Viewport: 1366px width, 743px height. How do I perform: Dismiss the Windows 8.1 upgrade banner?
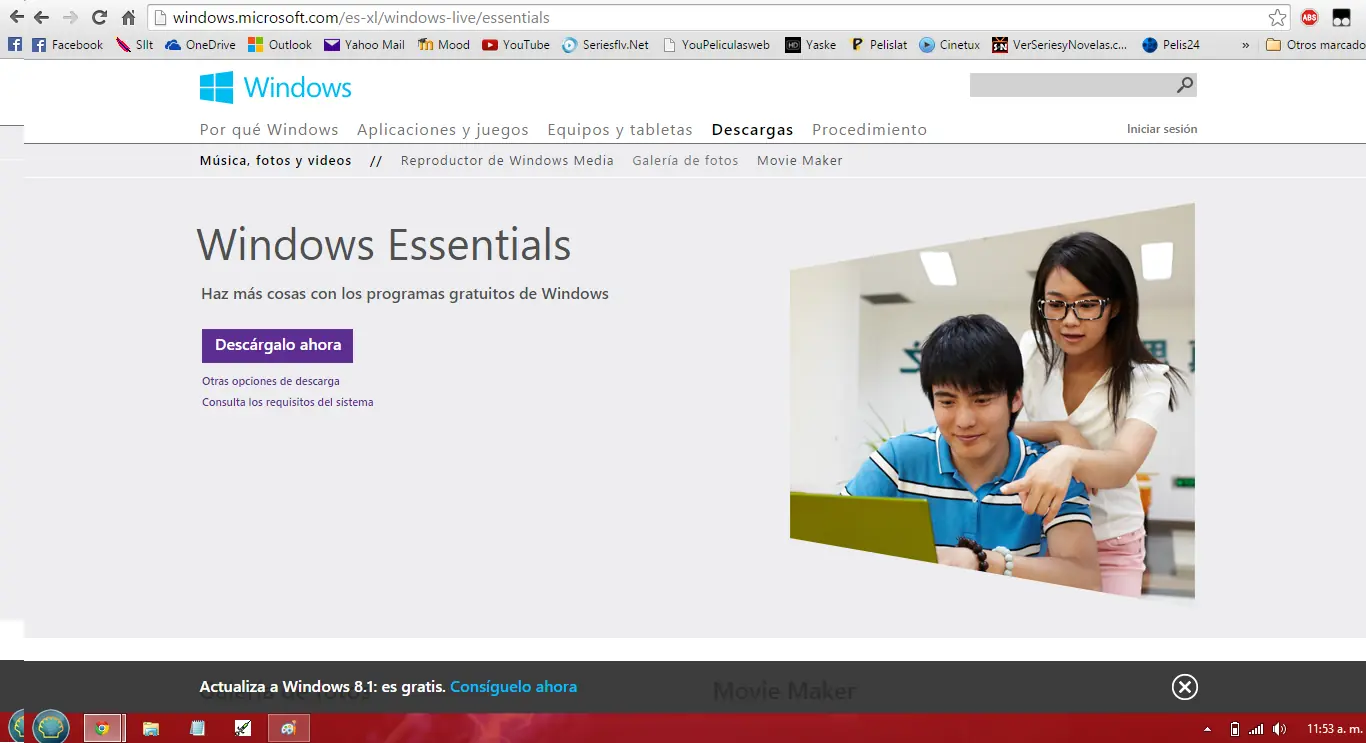coord(1184,687)
